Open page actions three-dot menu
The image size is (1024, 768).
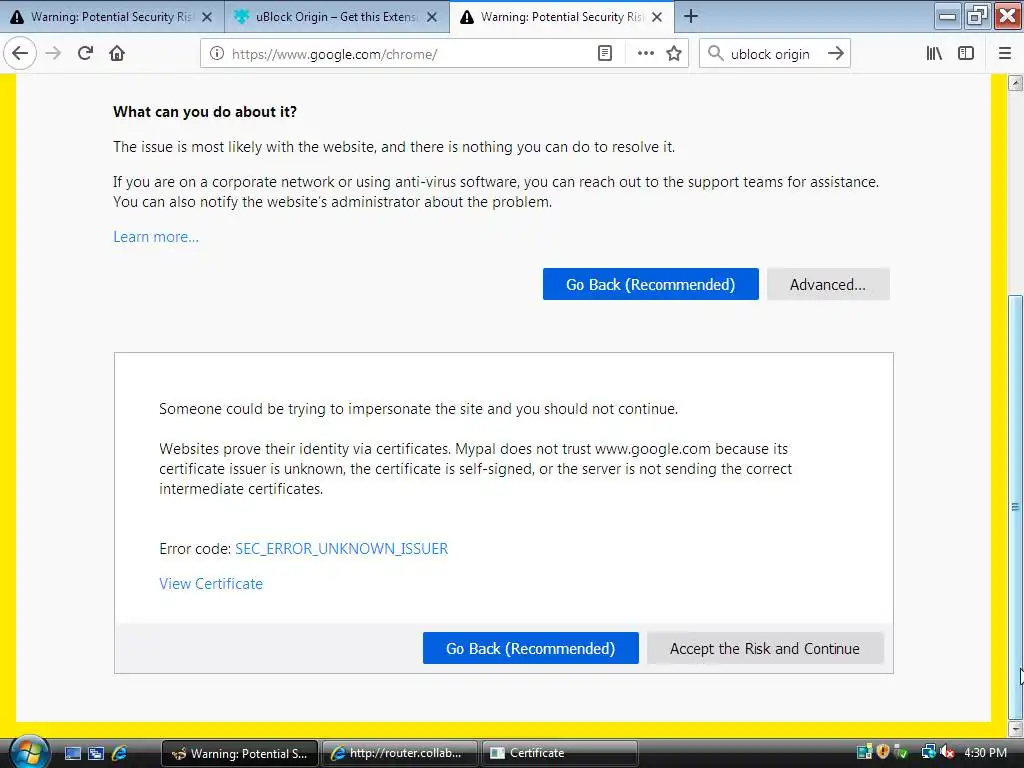[x=646, y=54]
